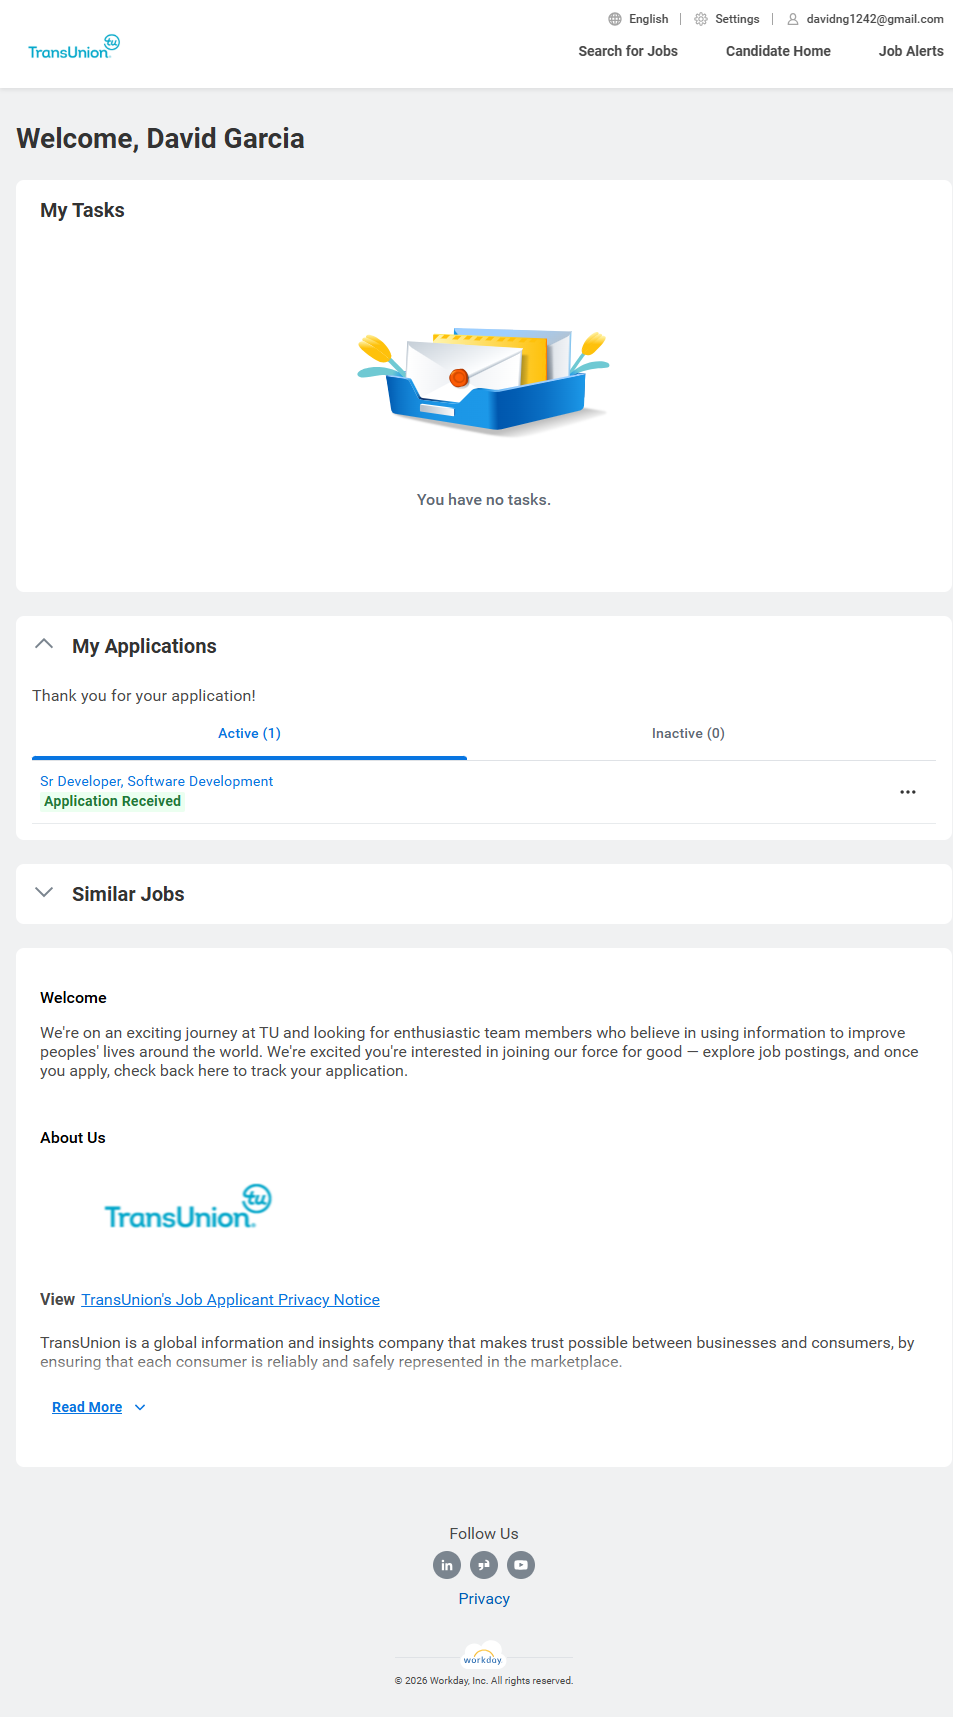Viewport: 953px width, 1717px height.
Task: Collapse the My Applications section
Action: [44, 645]
